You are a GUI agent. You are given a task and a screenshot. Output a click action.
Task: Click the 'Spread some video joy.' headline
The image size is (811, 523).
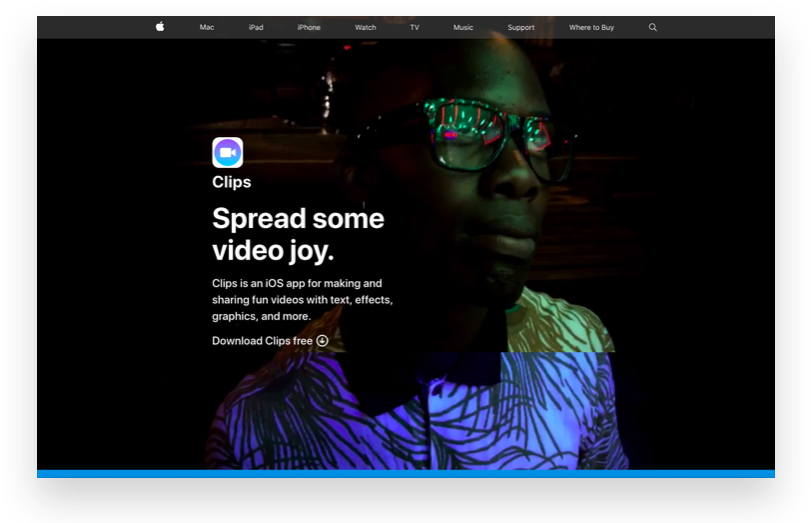point(298,234)
